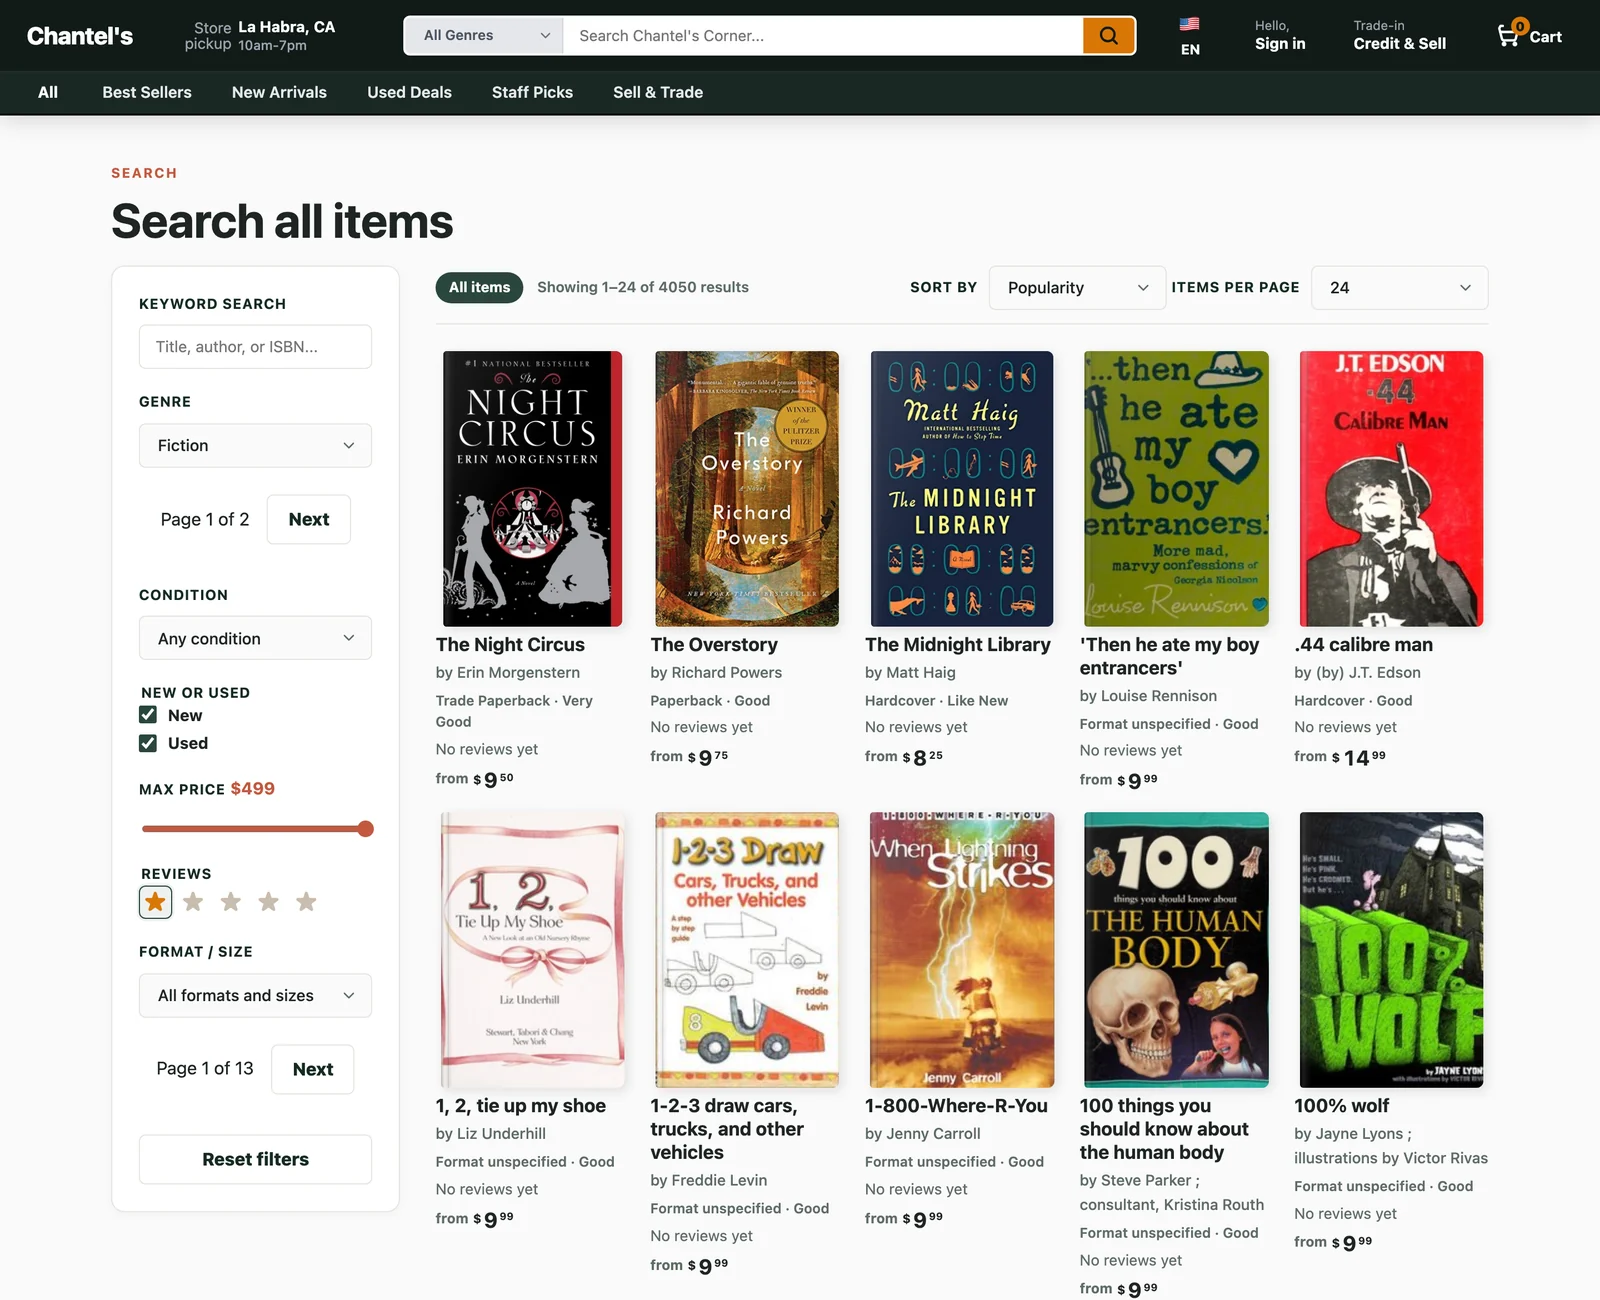Image resolution: width=1600 pixels, height=1300 pixels.
Task: Go to Chantel's home logo
Action: 80,36
